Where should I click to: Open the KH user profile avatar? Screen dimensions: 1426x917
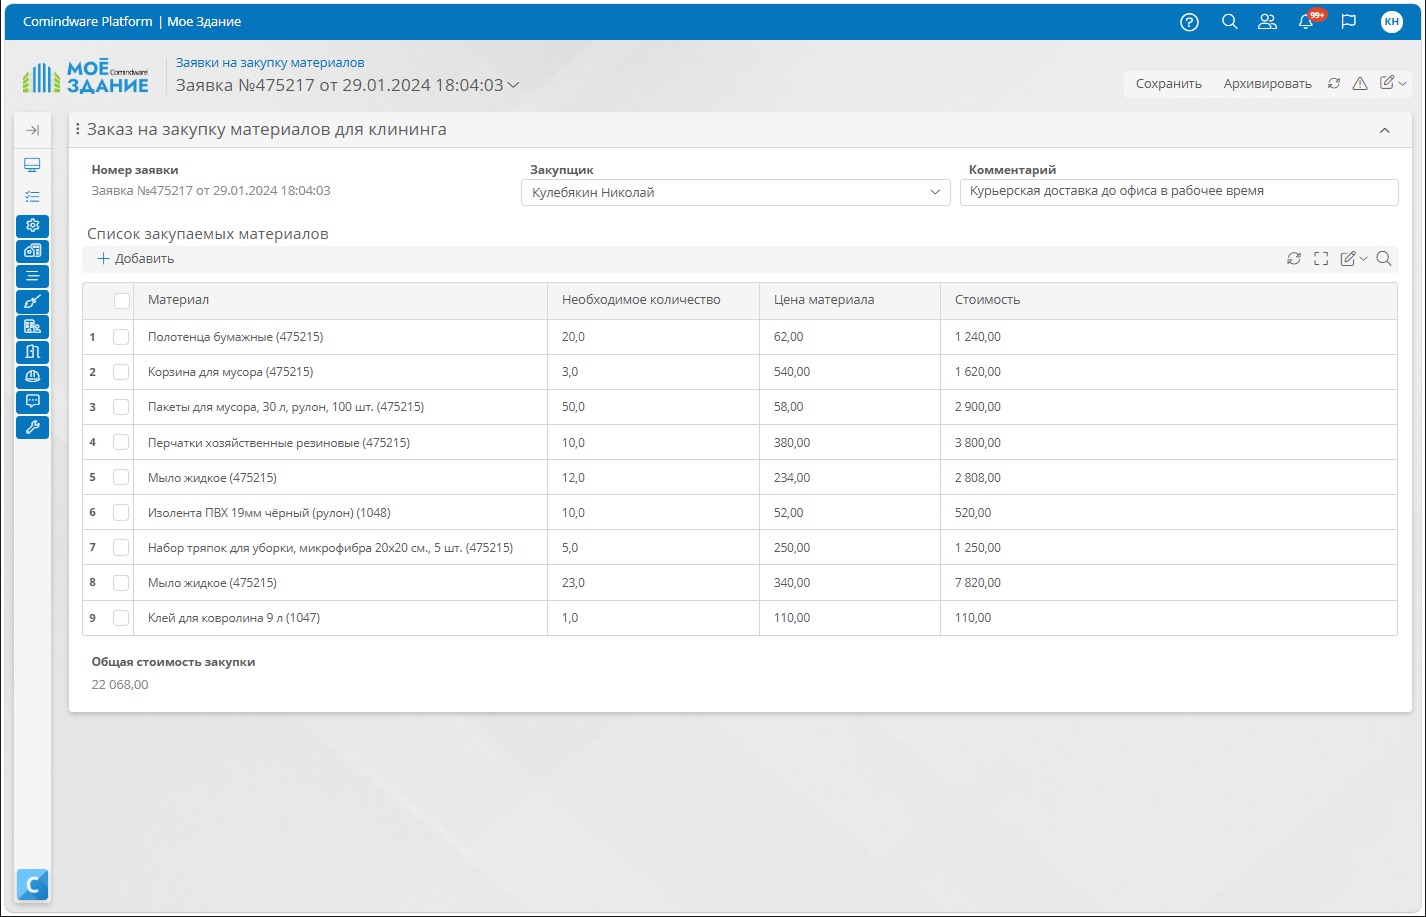[1391, 22]
